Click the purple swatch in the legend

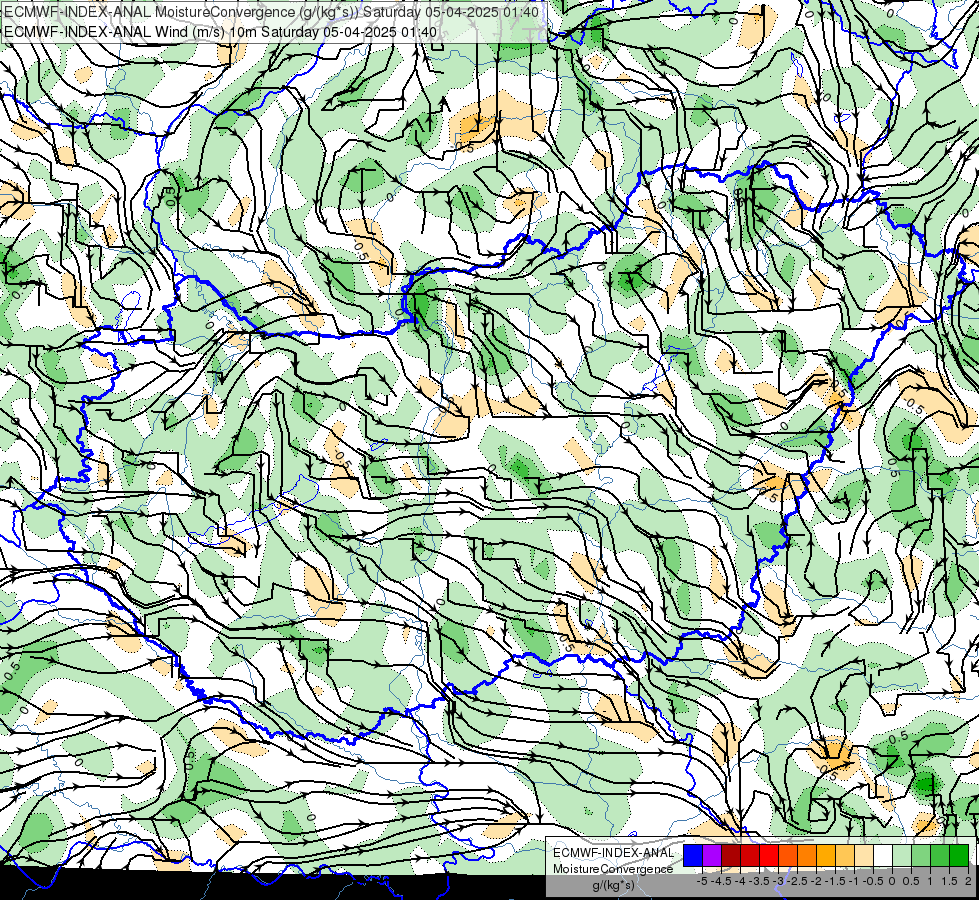[x=712, y=856]
